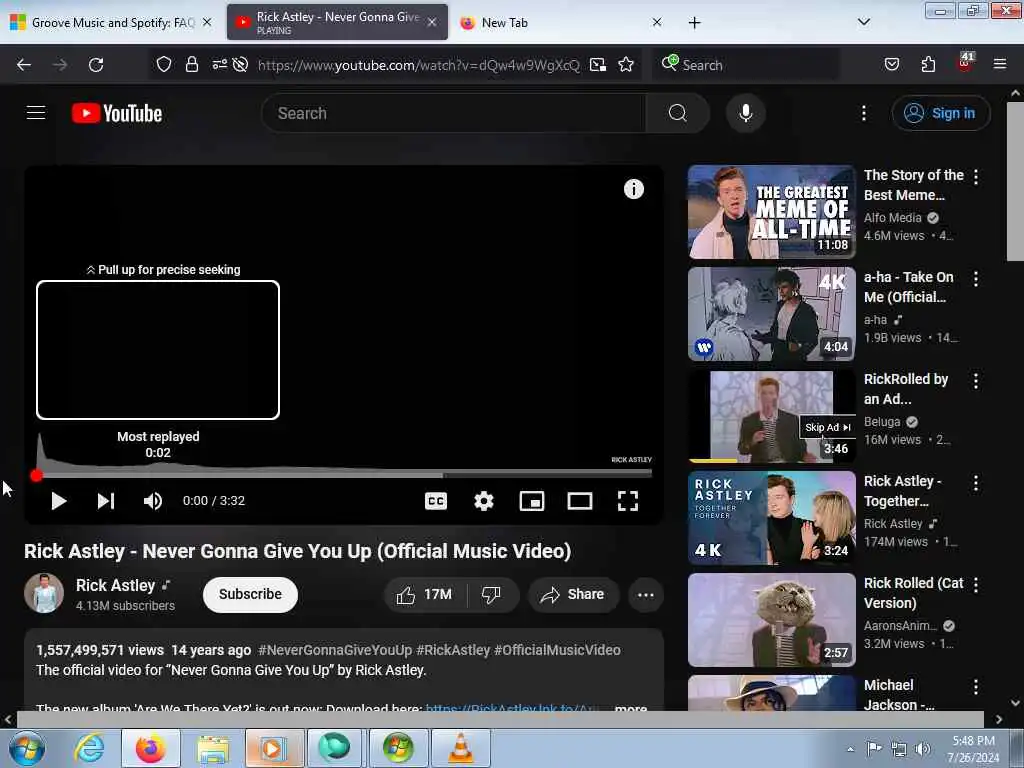The width and height of the screenshot is (1024, 768).
Task: Click the Sign in button
Action: pos(940,113)
